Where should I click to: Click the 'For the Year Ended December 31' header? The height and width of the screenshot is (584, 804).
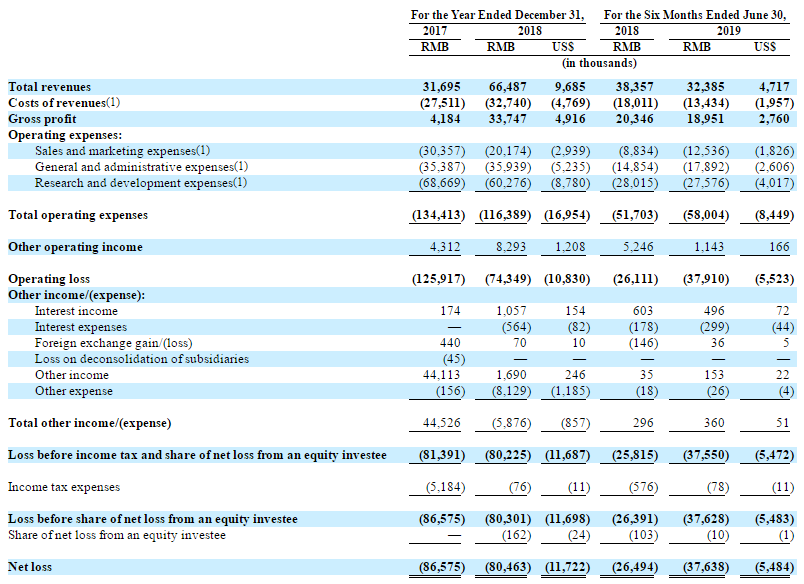(x=498, y=15)
